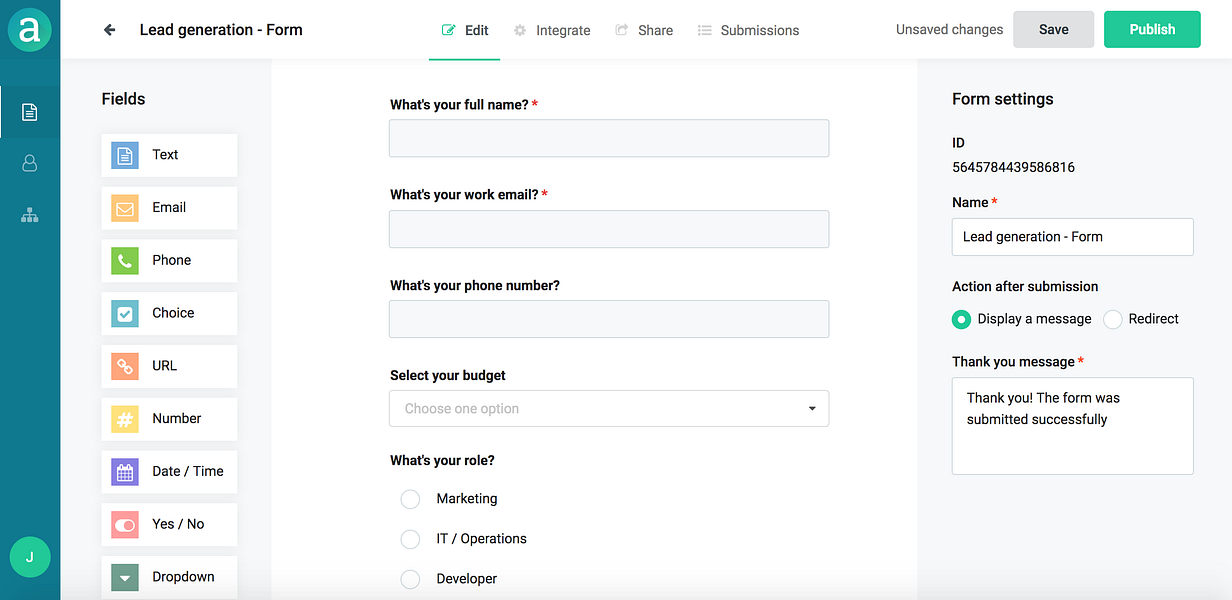Click the Save button

1053,30
